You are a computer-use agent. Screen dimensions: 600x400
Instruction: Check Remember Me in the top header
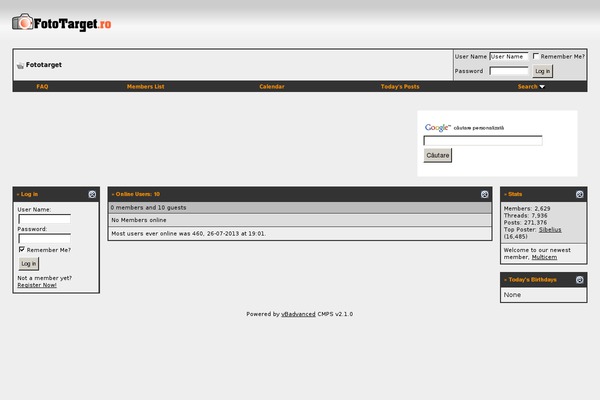click(x=536, y=57)
